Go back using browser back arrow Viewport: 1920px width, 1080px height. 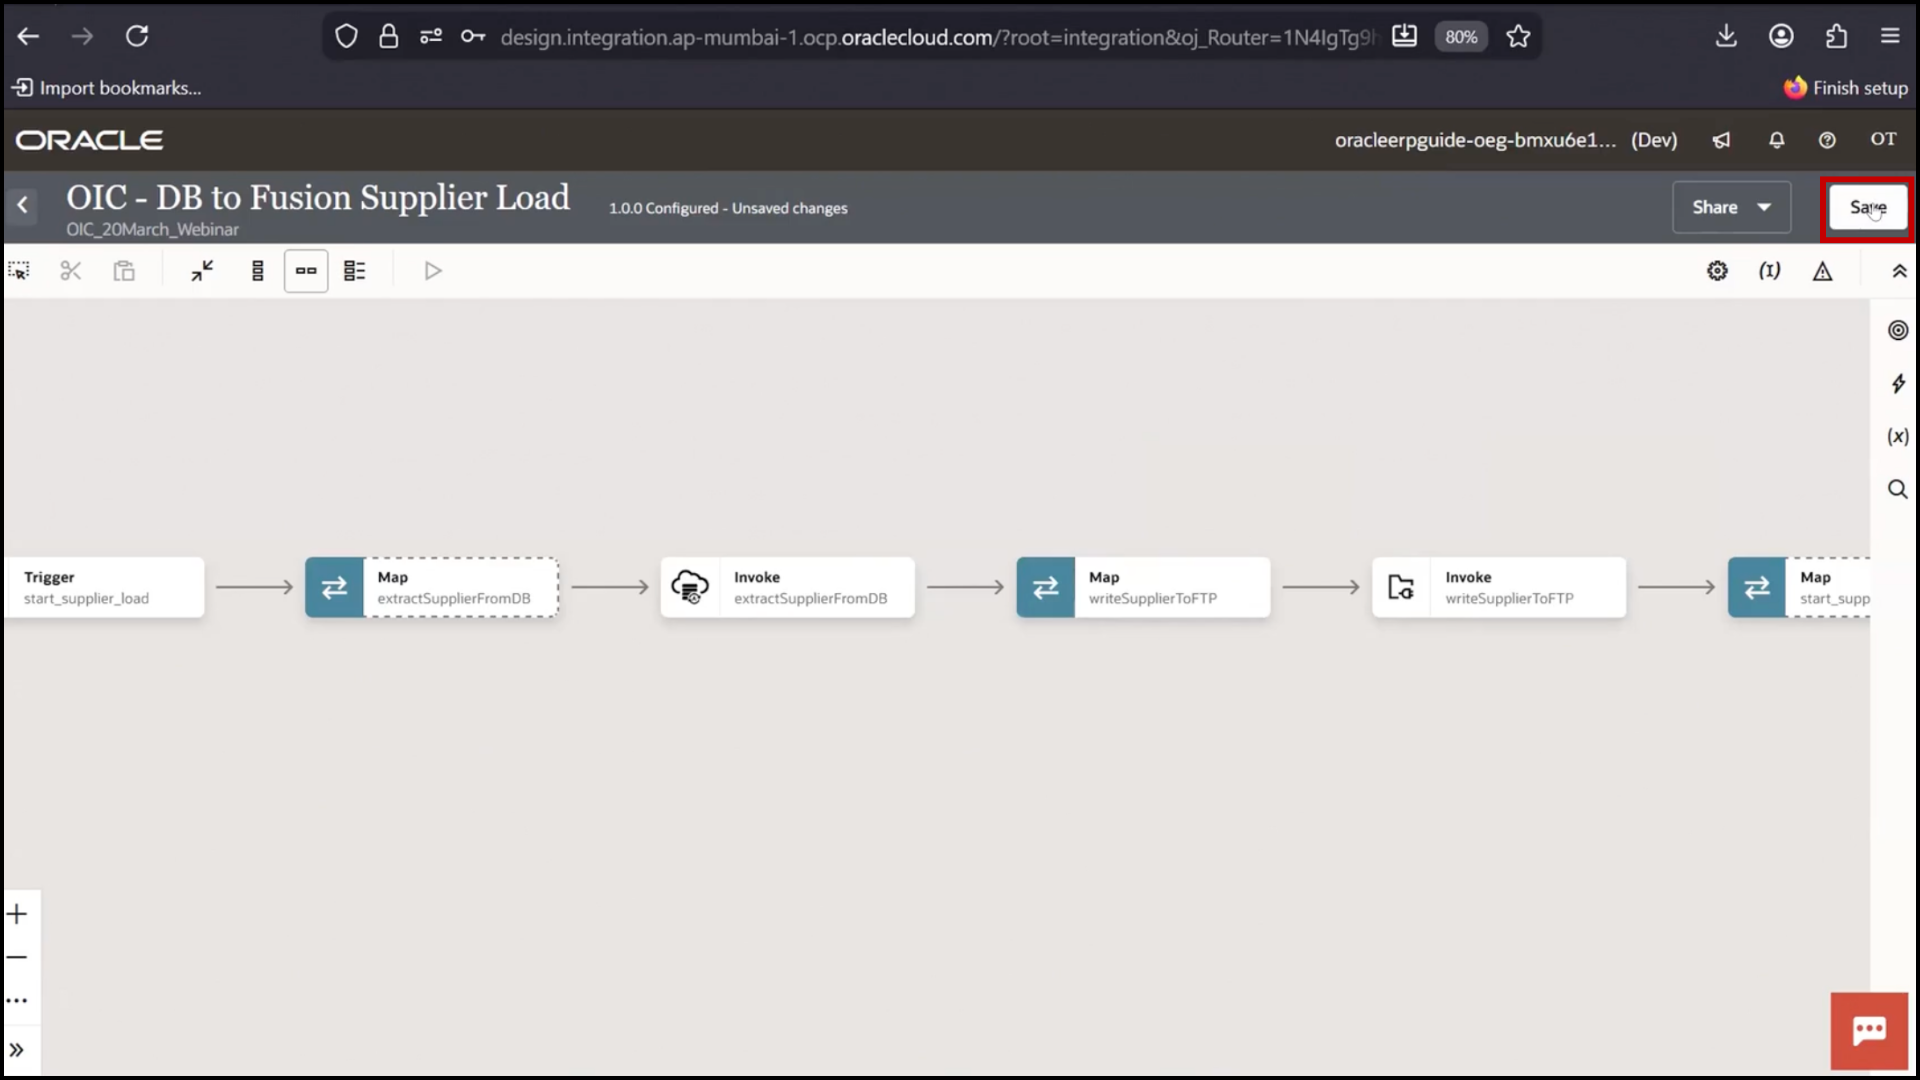click(28, 37)
